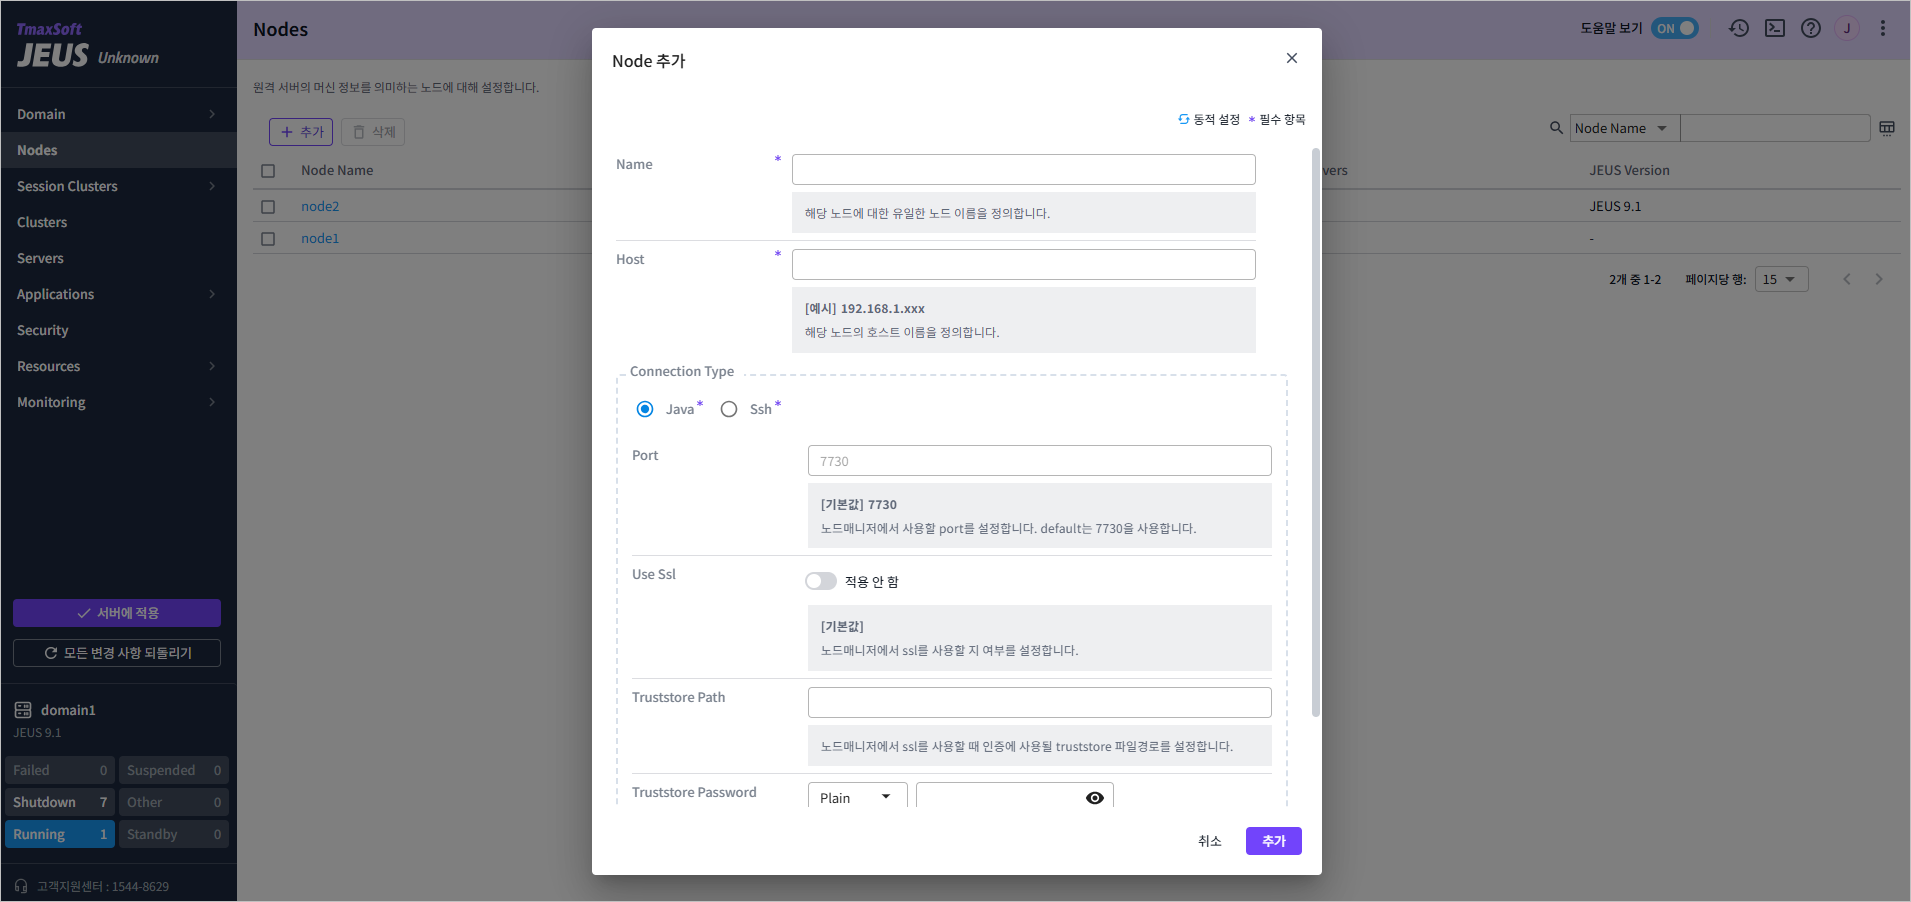Open the Node Name search filter dropdown
Screen dimensions: 1911x902
1623,128
